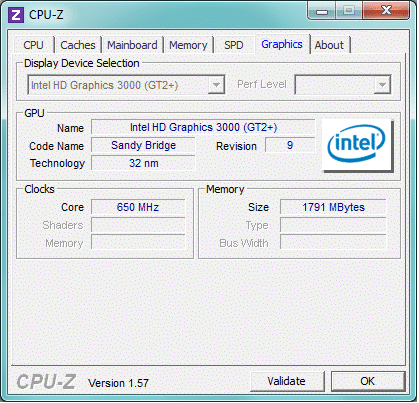Click the Code Name label
This screenshot has height=403, width=419.
coord(56,146)
